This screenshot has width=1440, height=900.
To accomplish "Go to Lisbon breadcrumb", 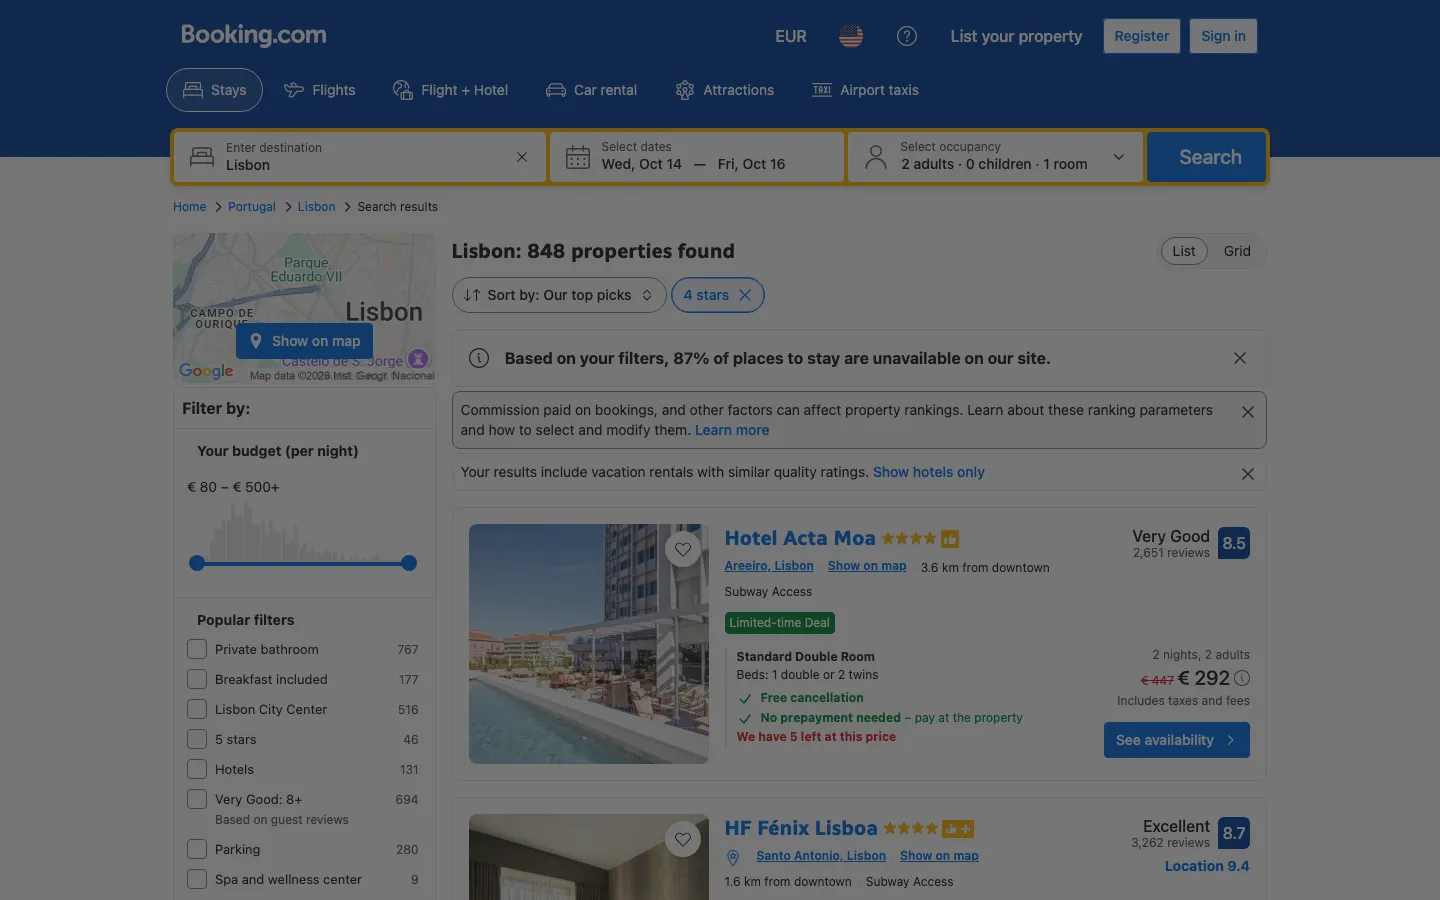I will (x=316, y=207).
